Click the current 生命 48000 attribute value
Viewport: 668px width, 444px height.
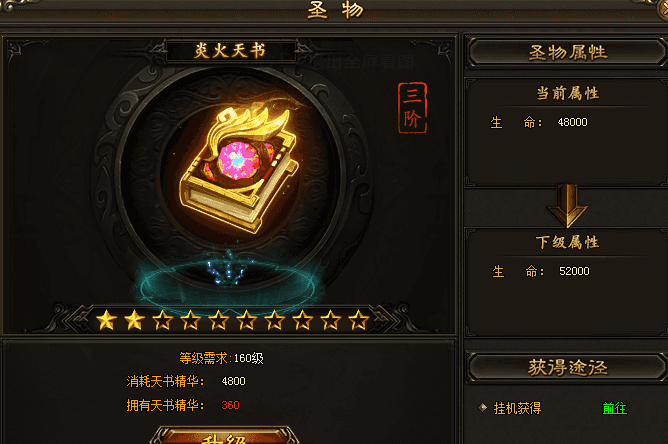click(573, 122)
